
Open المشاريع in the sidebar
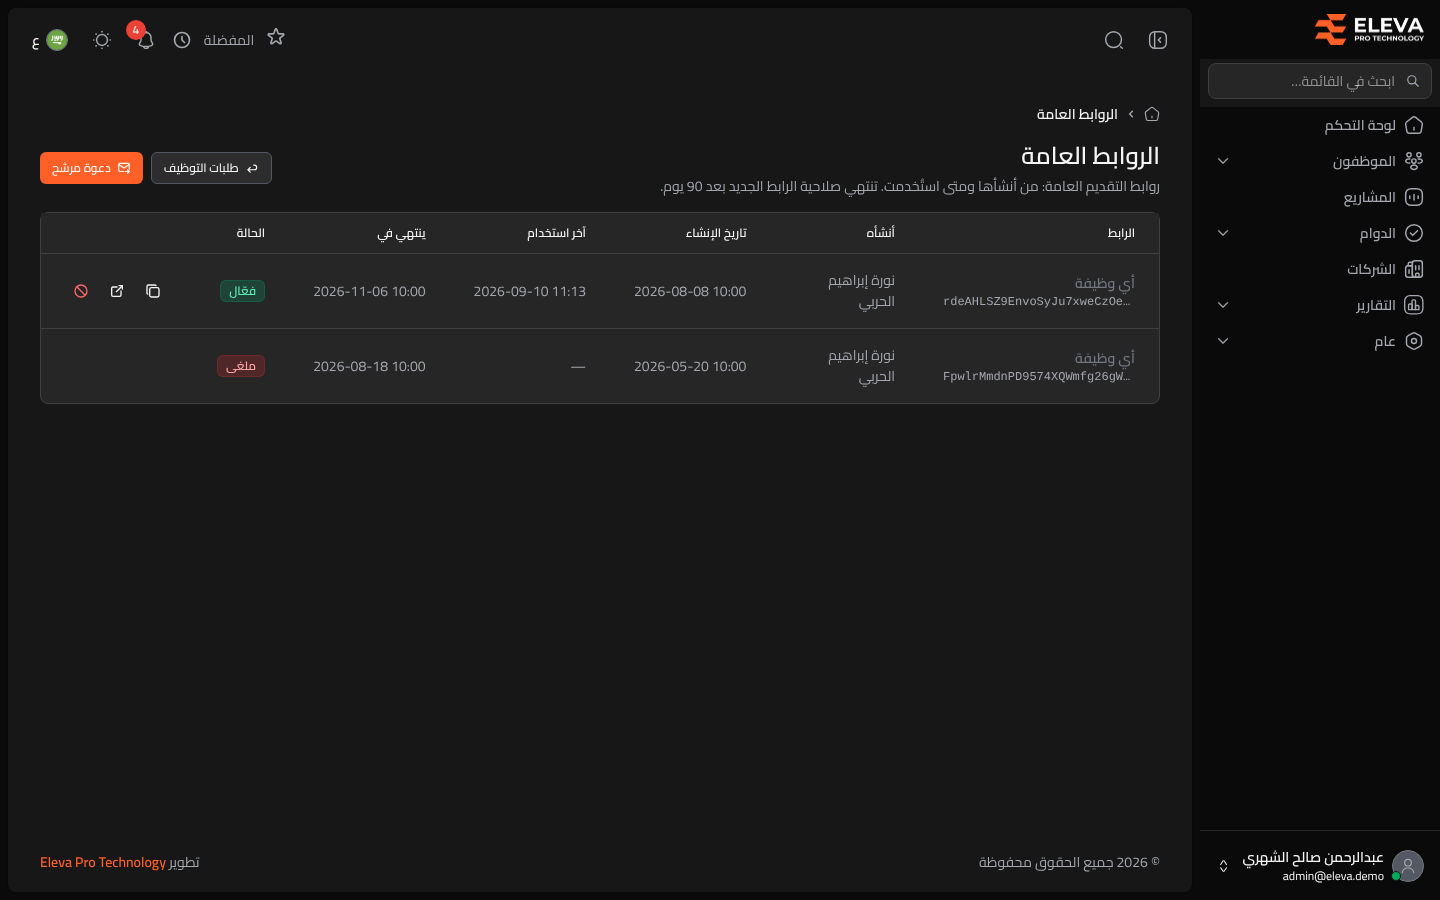point(1320,197)
